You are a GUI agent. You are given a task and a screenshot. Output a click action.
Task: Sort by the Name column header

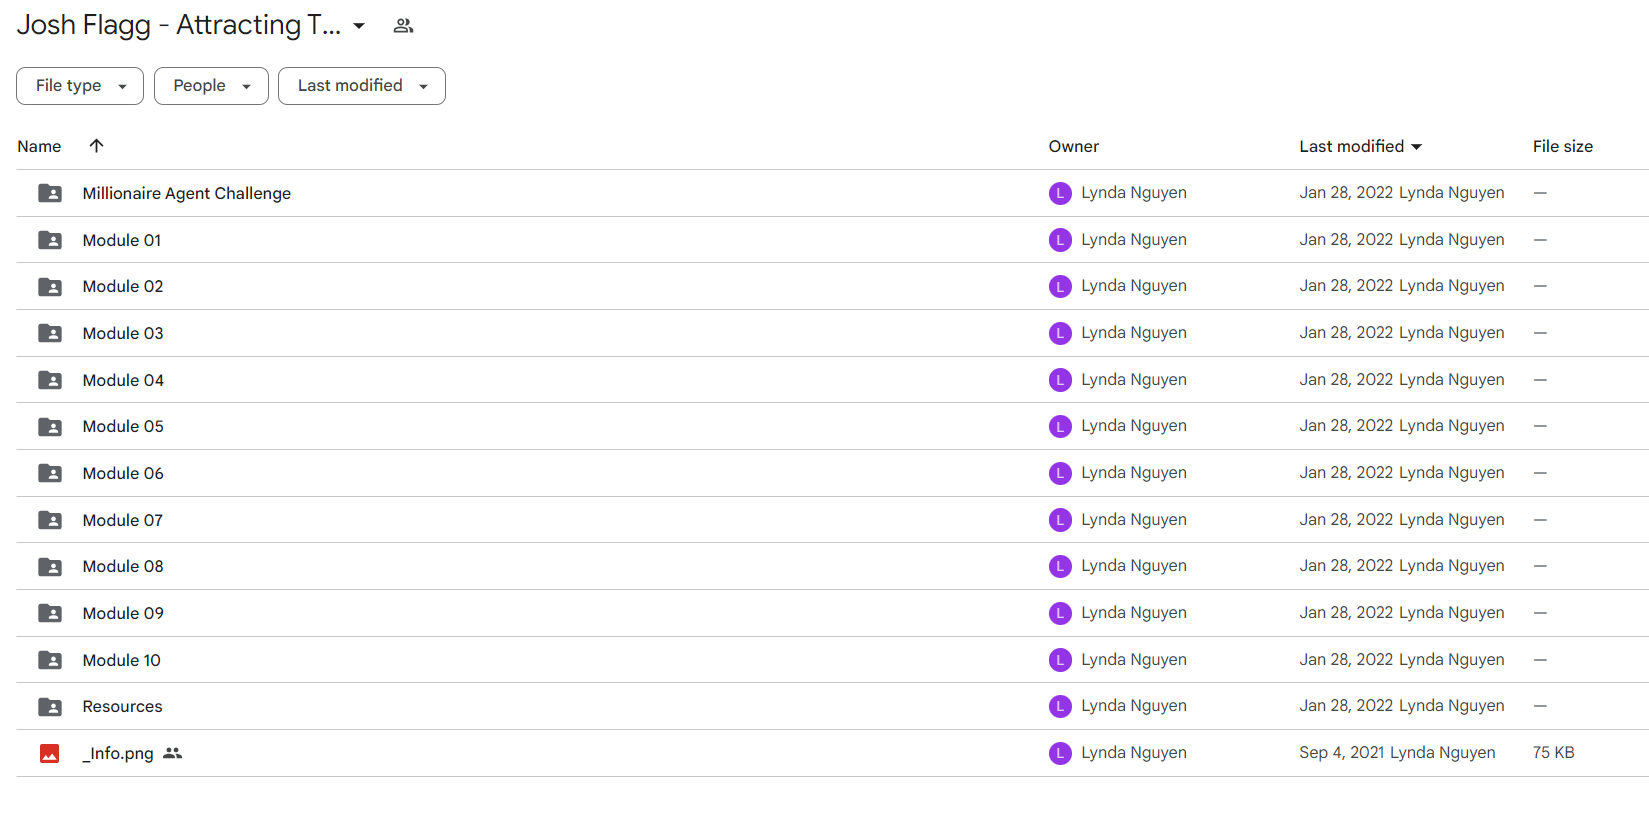coord(39,146)
